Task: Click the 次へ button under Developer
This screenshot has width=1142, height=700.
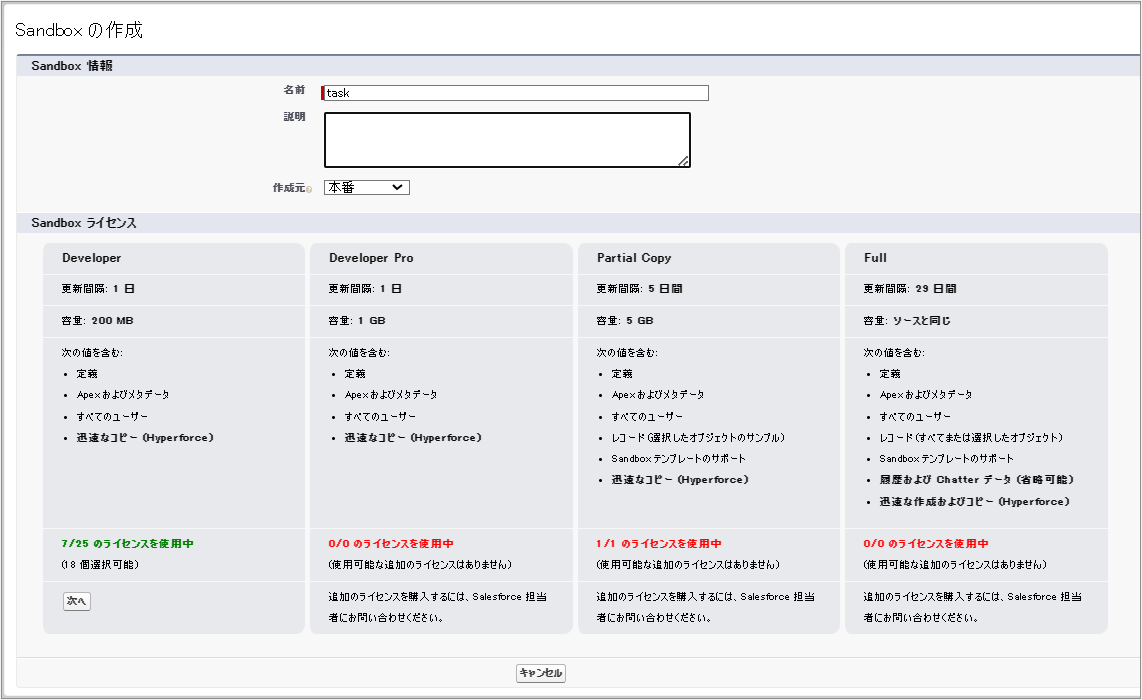Action: tap(76, 602)
